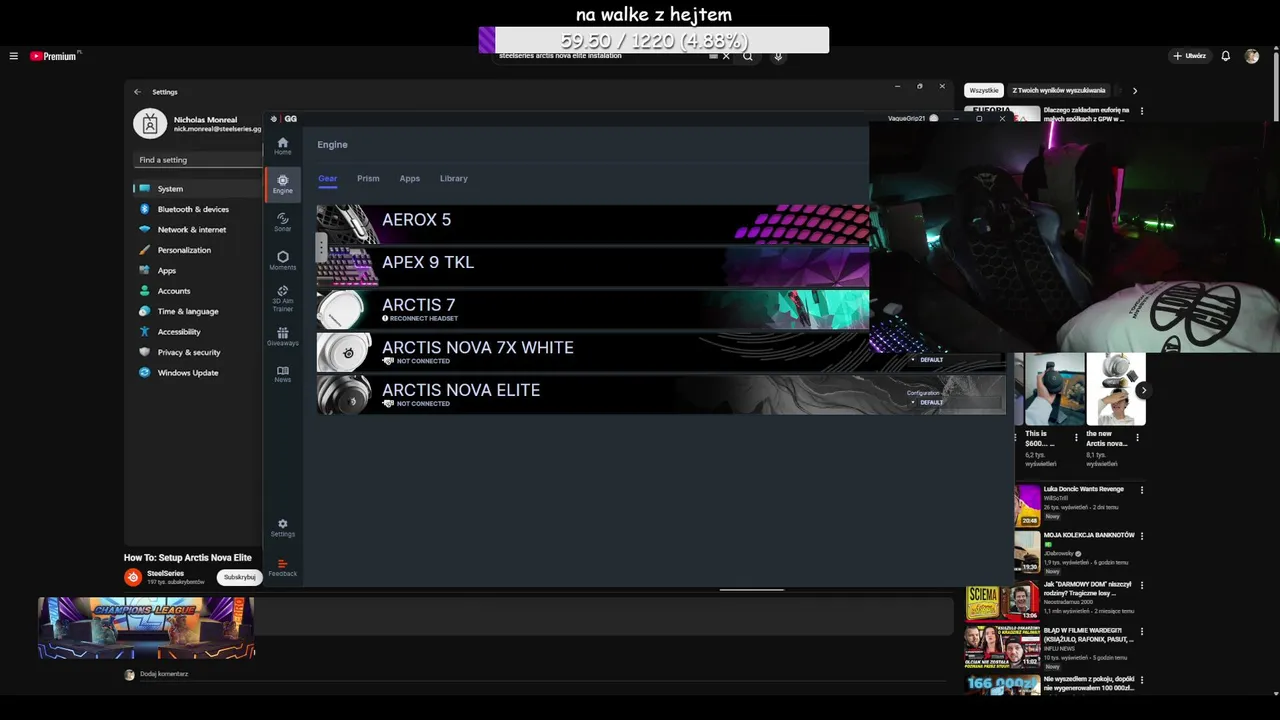
Task: Open GG Settings gear in sidebar
Action: pos(283,527)
